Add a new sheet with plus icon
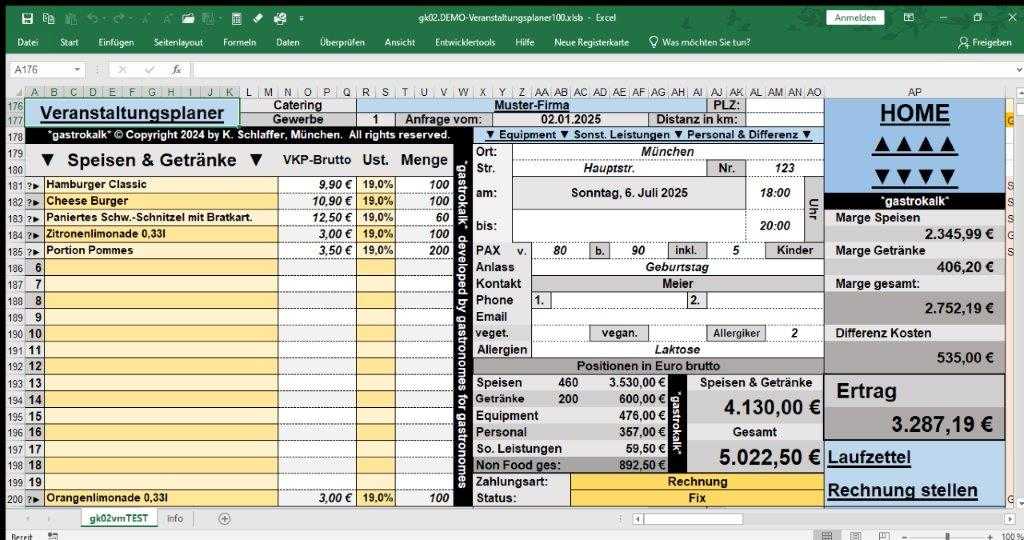Viewport: 1024px width, 540px height. pos(224,518)
